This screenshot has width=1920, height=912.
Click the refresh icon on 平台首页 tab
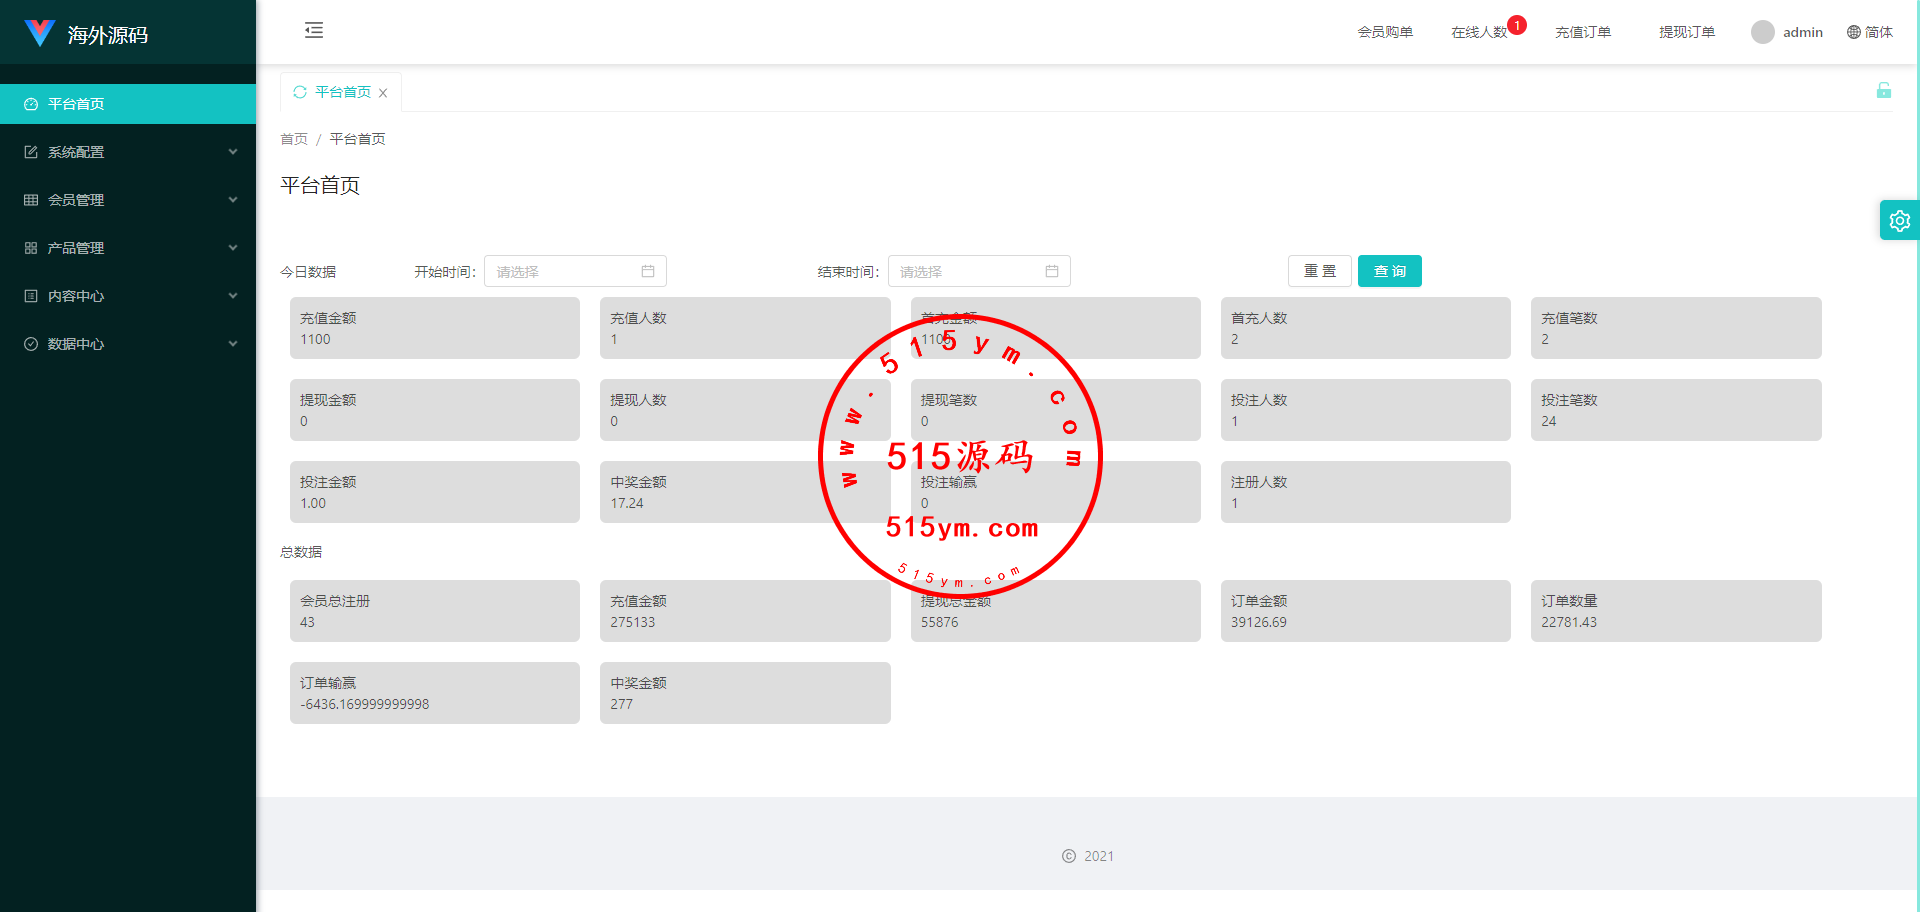[x=299, y=92]
